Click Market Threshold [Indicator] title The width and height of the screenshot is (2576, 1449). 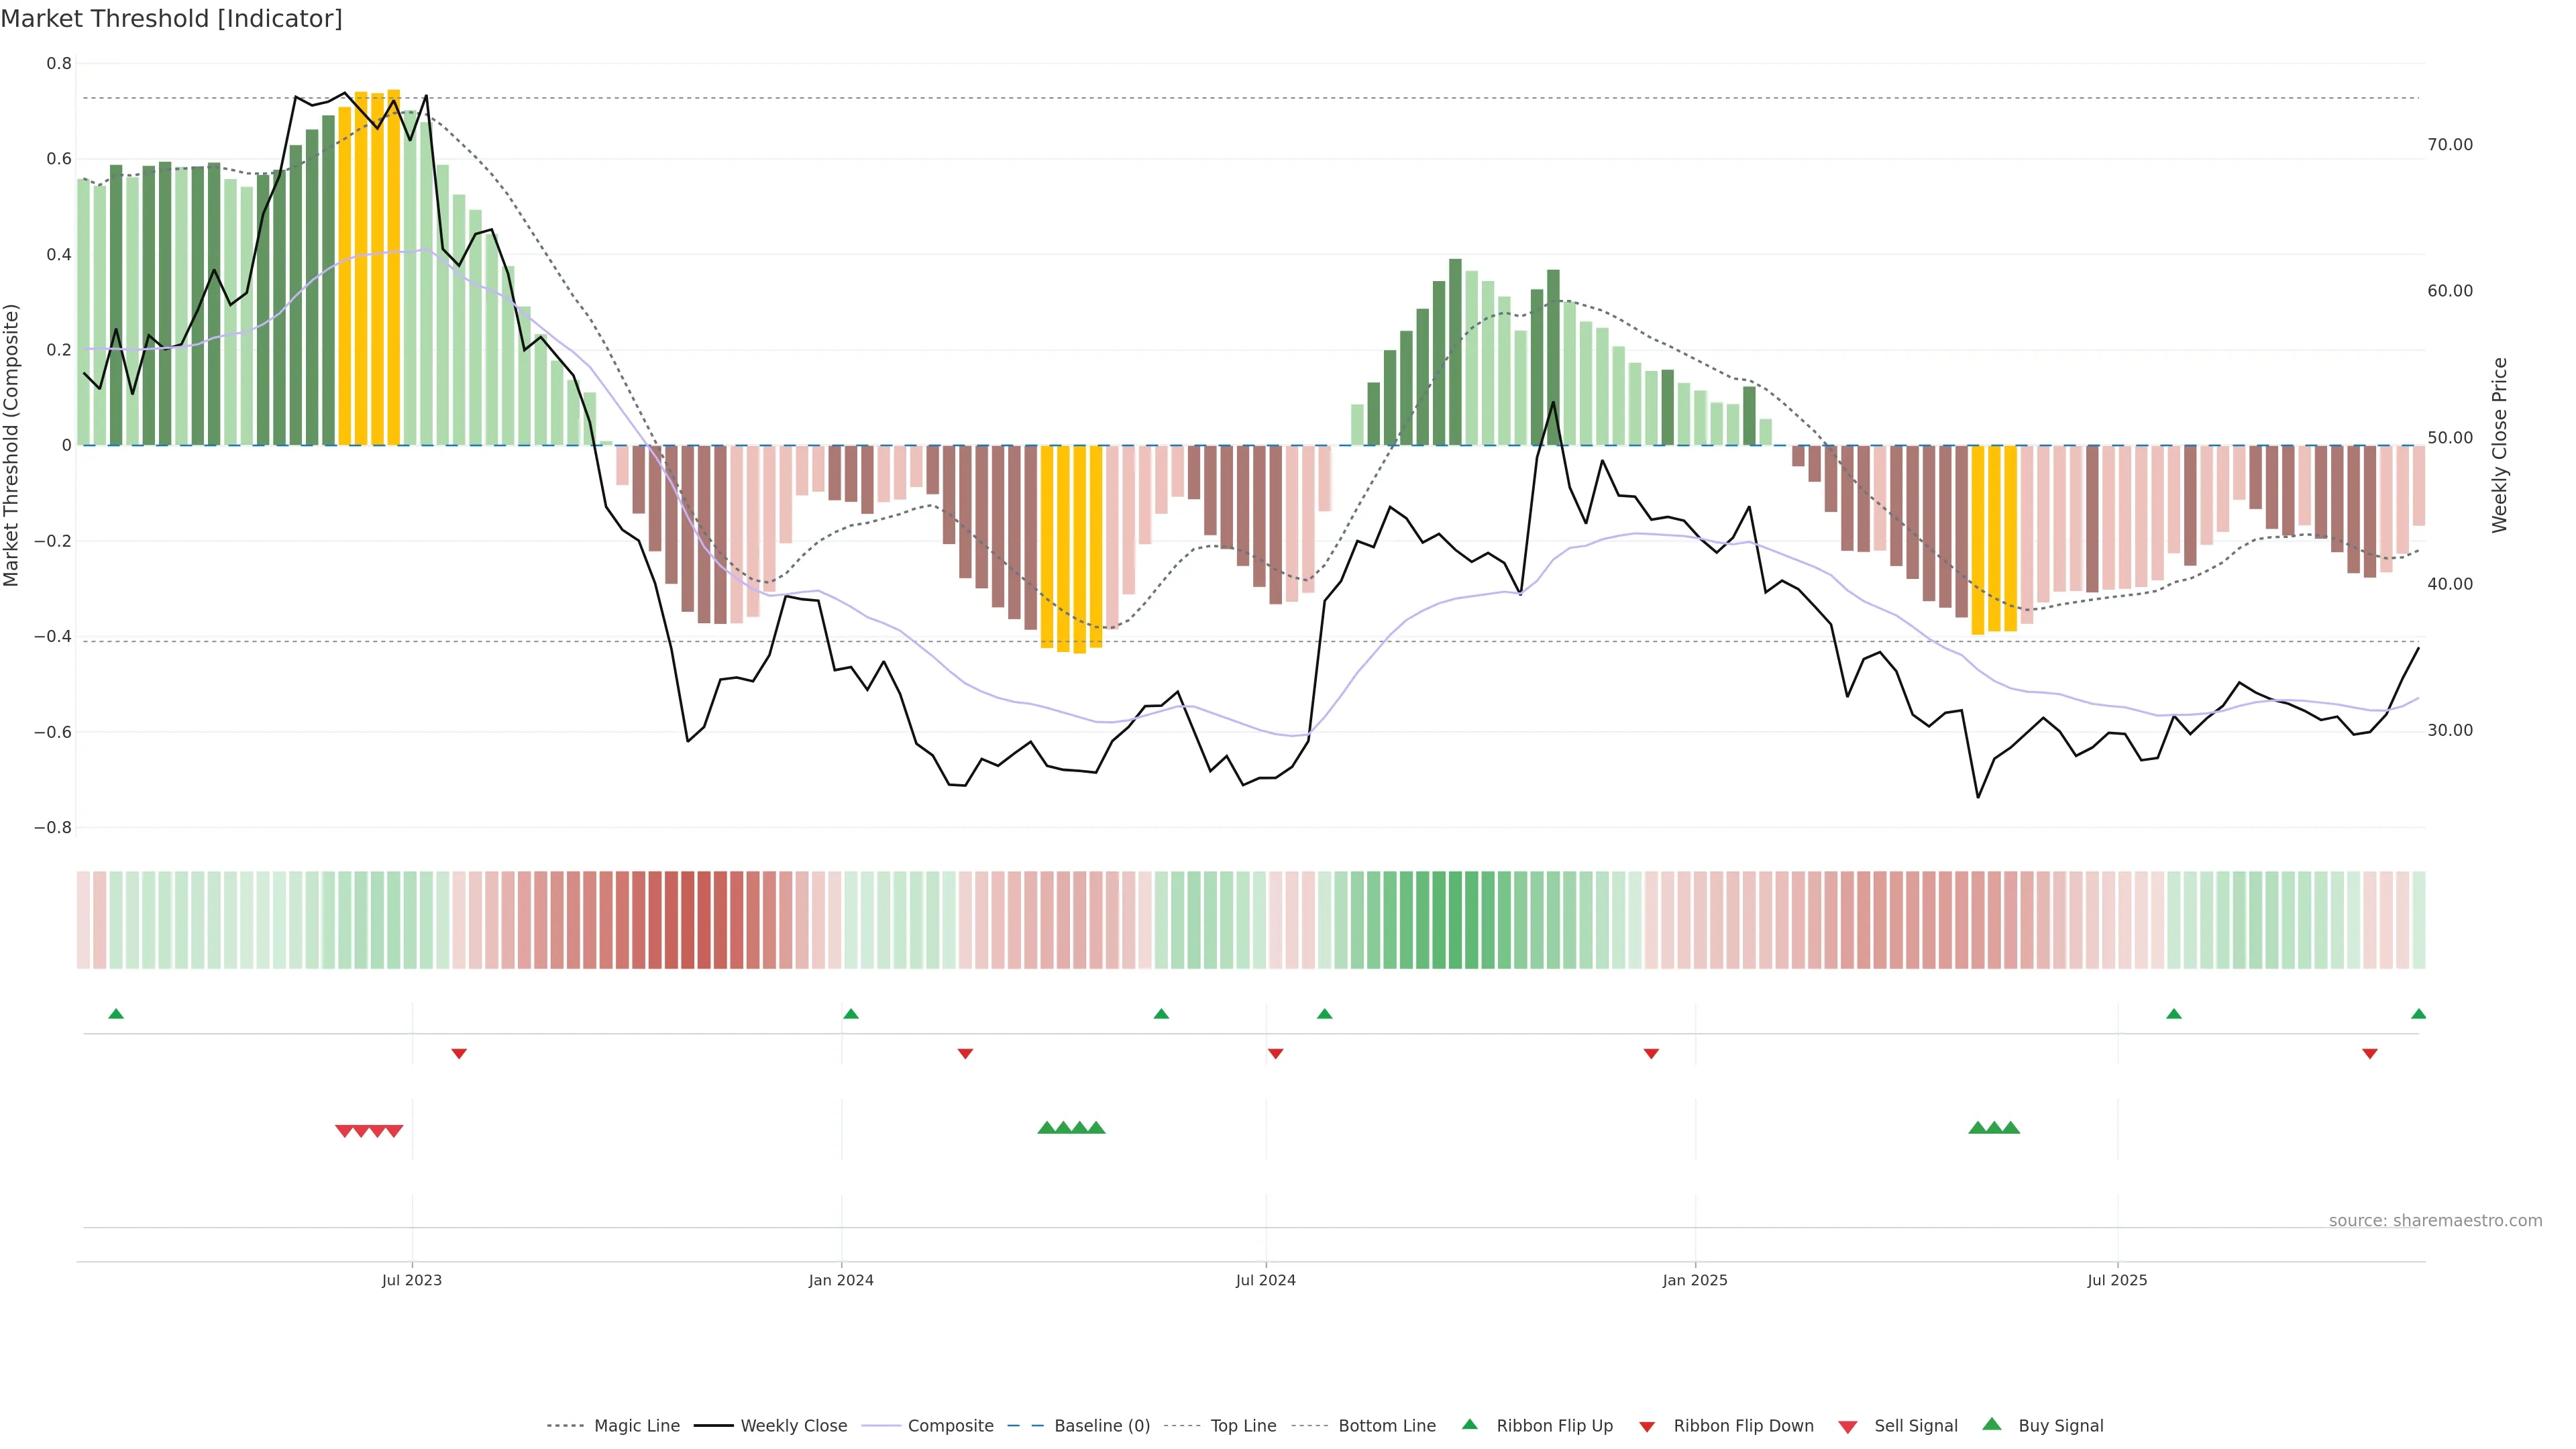click(171, 19)
